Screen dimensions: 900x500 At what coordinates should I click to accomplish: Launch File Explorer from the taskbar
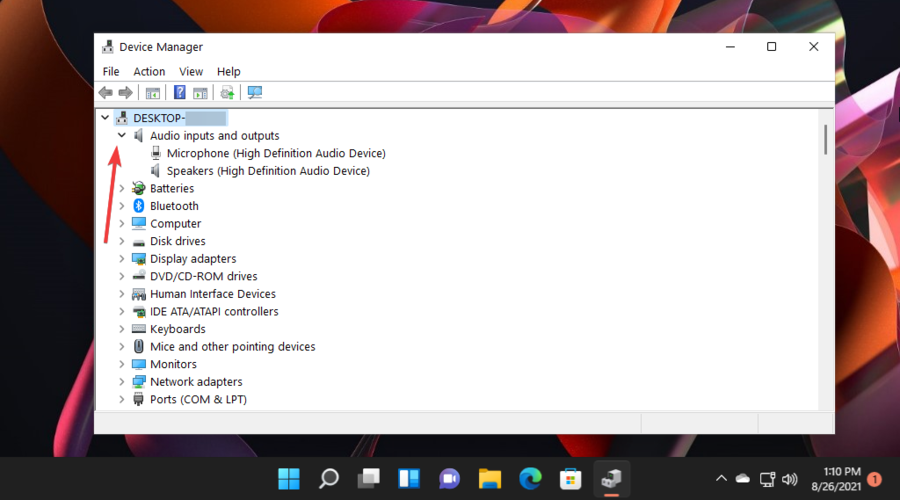pyautogui.click(x=490, y=478)
